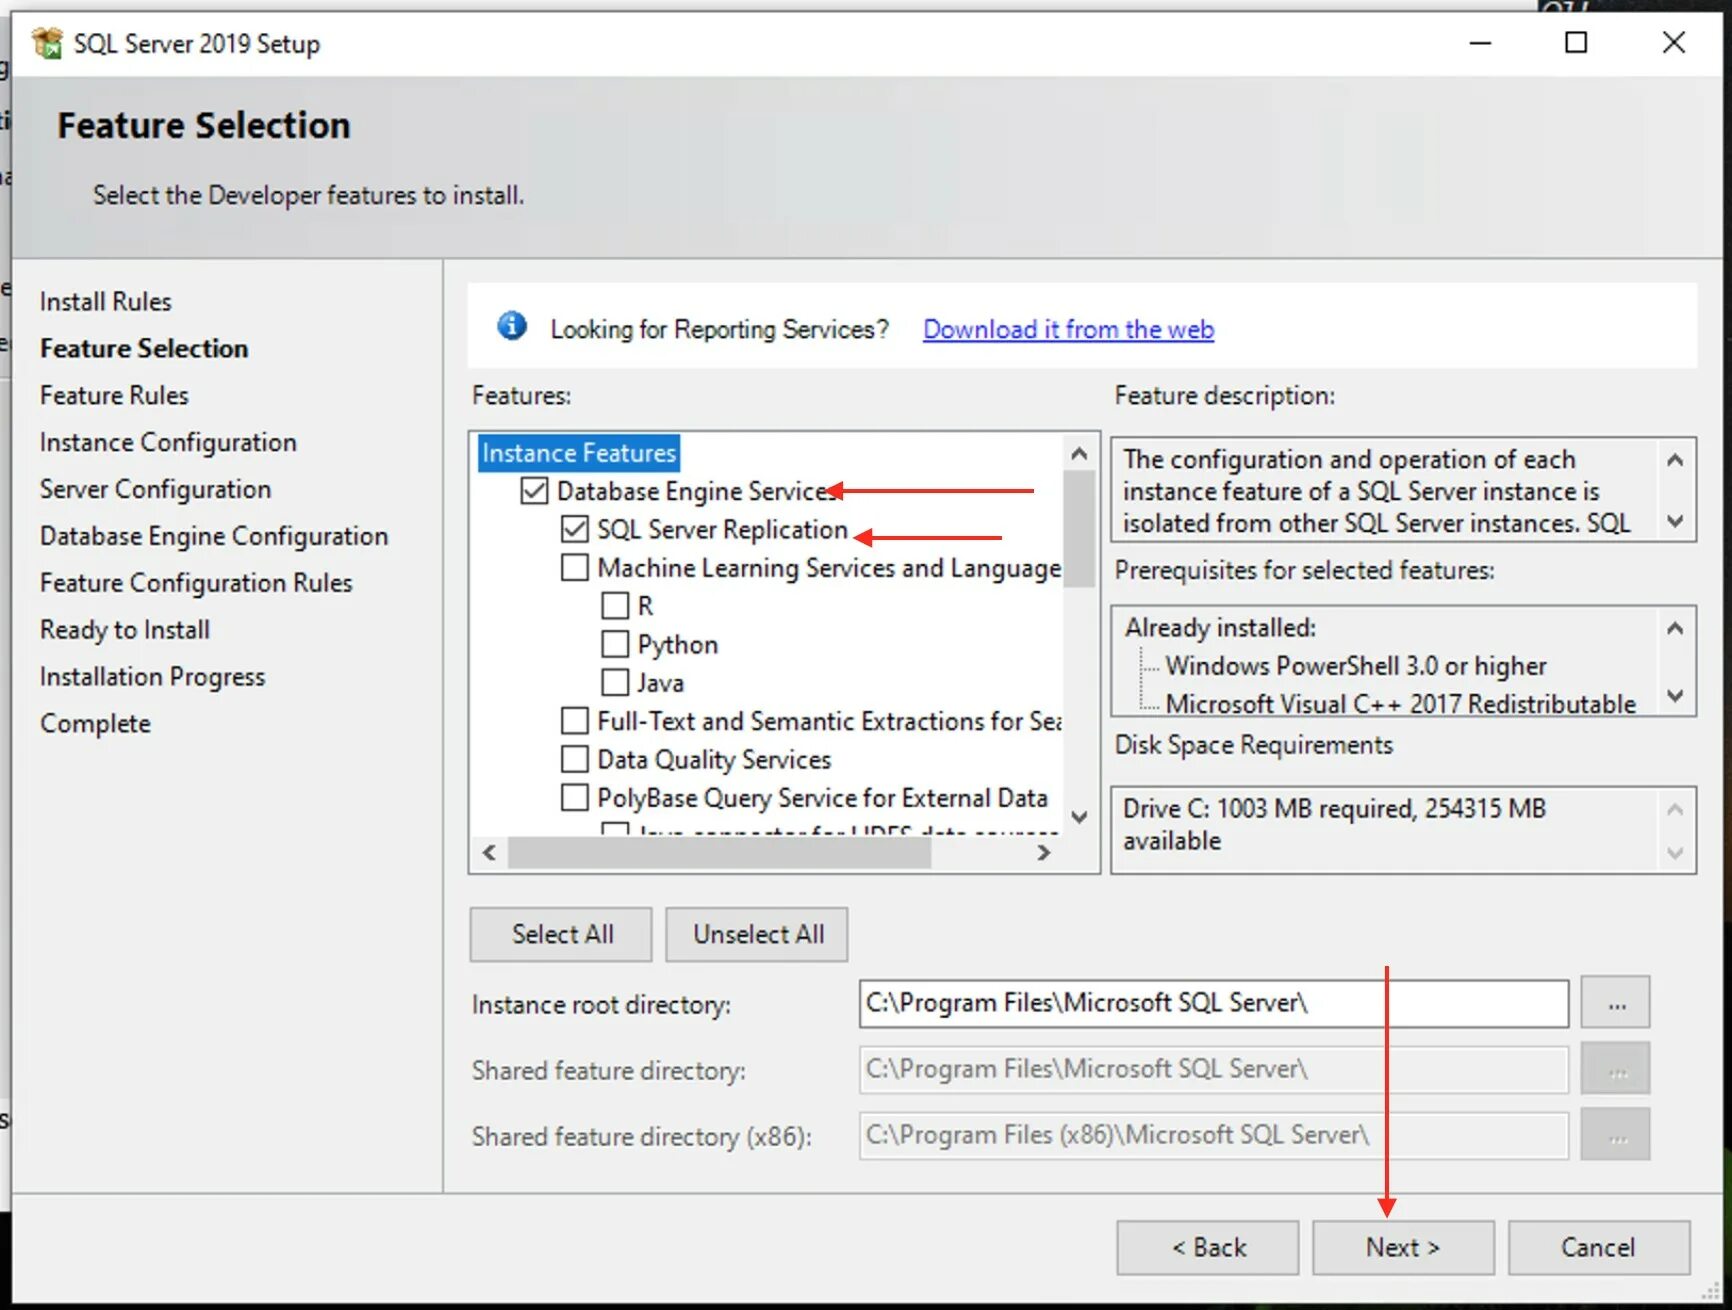
Task: Browse for Instance root directory
Action: [1616, 1003]
